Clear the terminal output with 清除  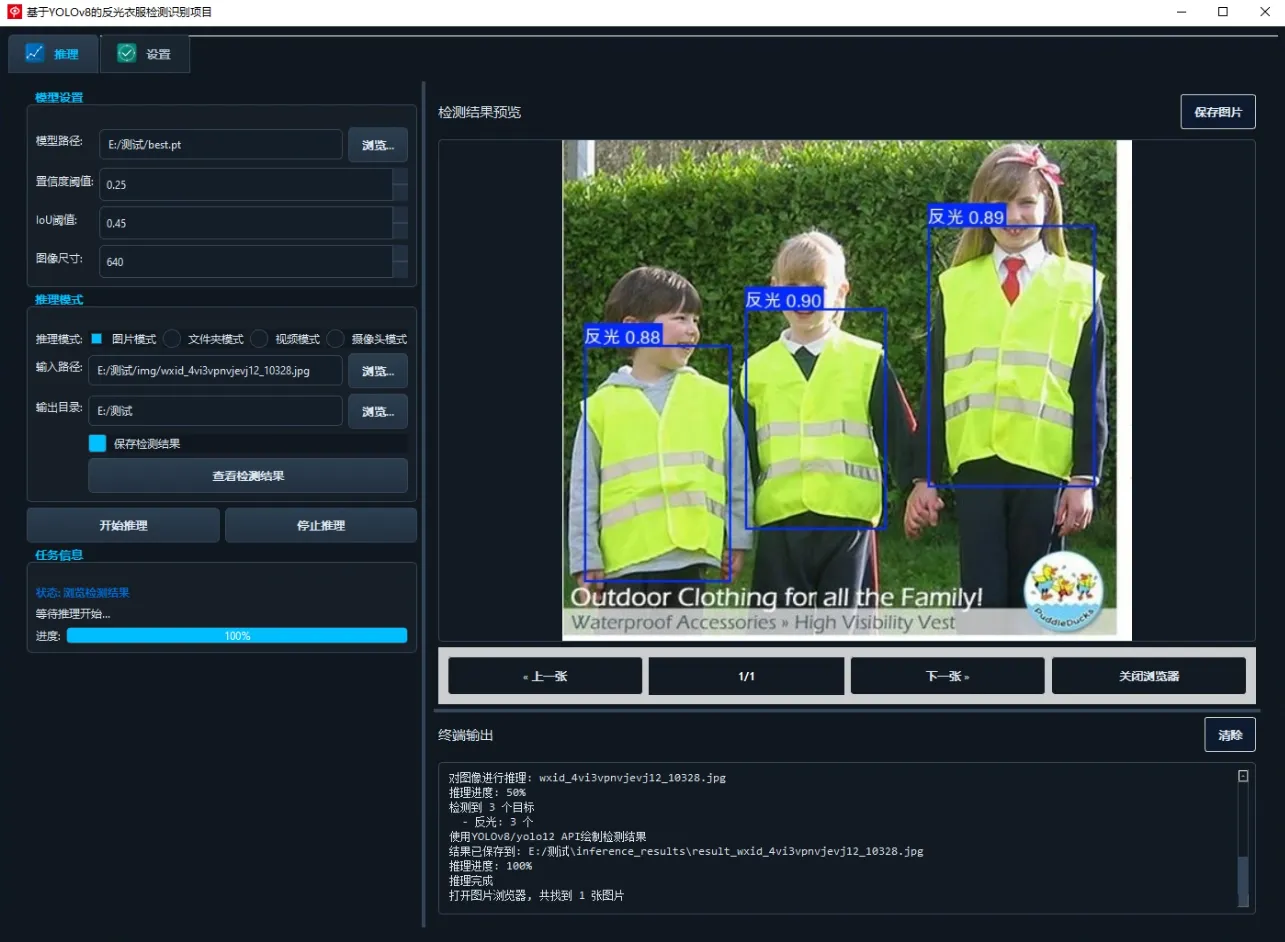coord(1229,735)
